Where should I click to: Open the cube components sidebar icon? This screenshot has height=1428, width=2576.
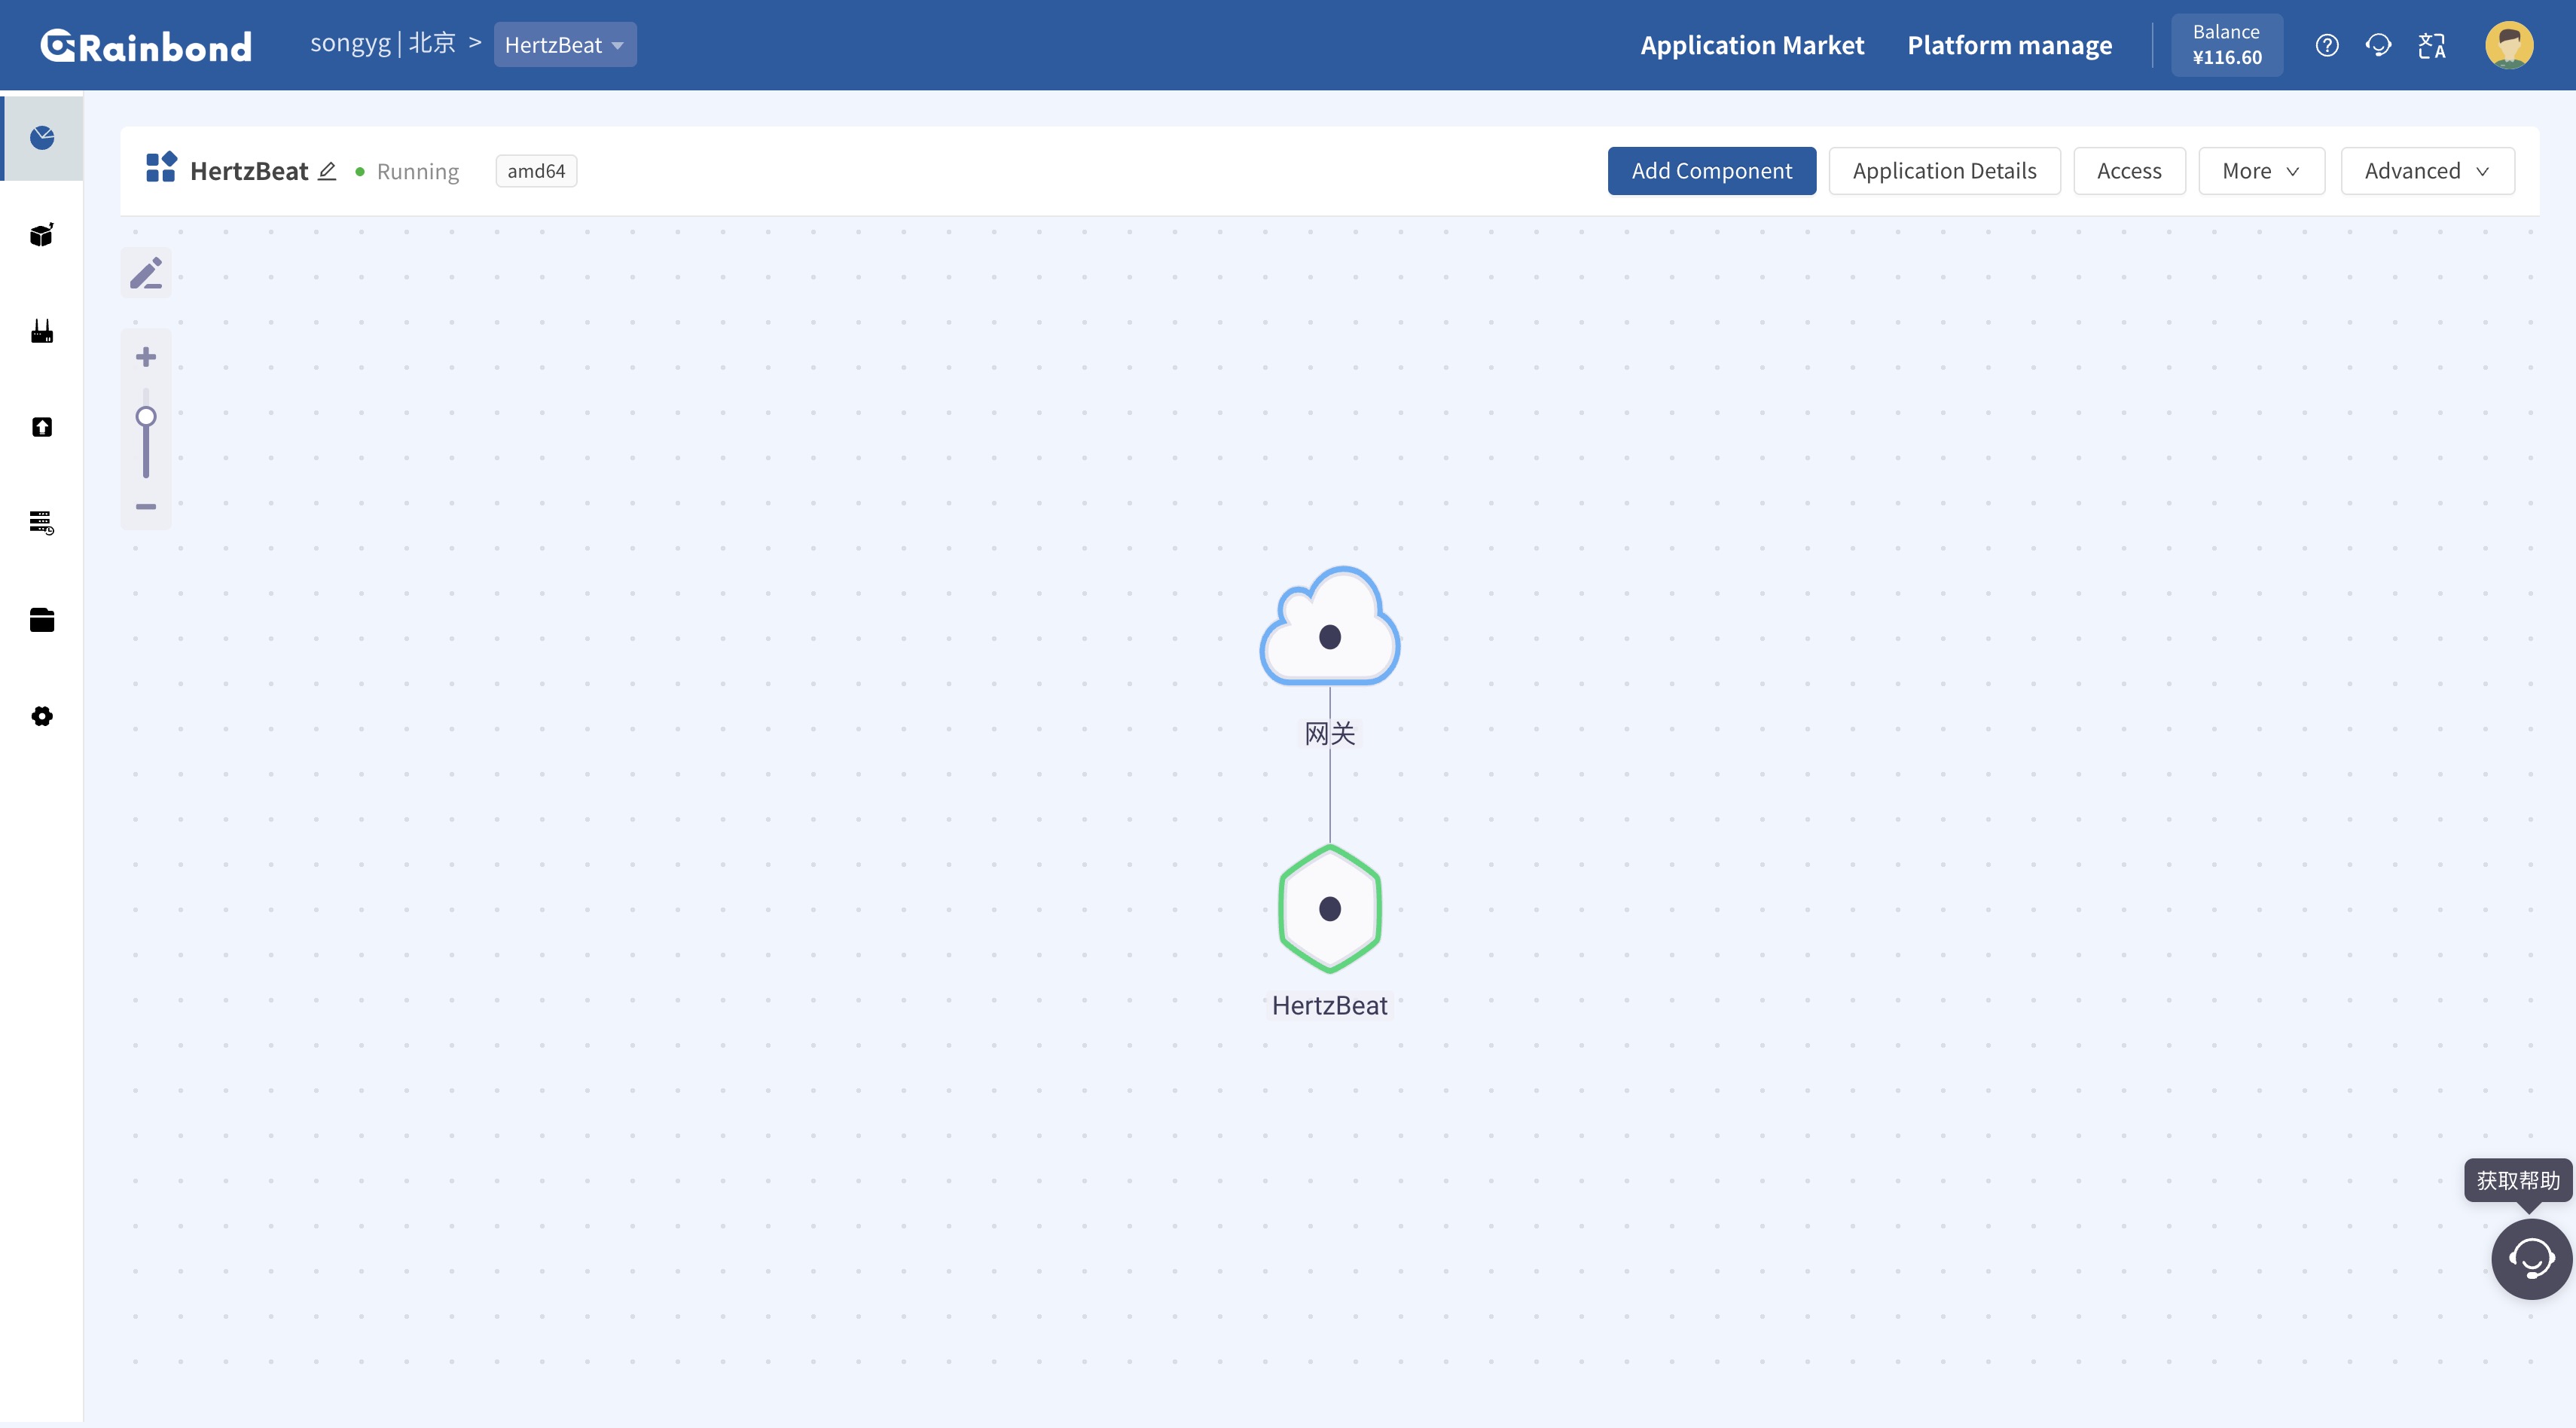click(x=42, y=235)
